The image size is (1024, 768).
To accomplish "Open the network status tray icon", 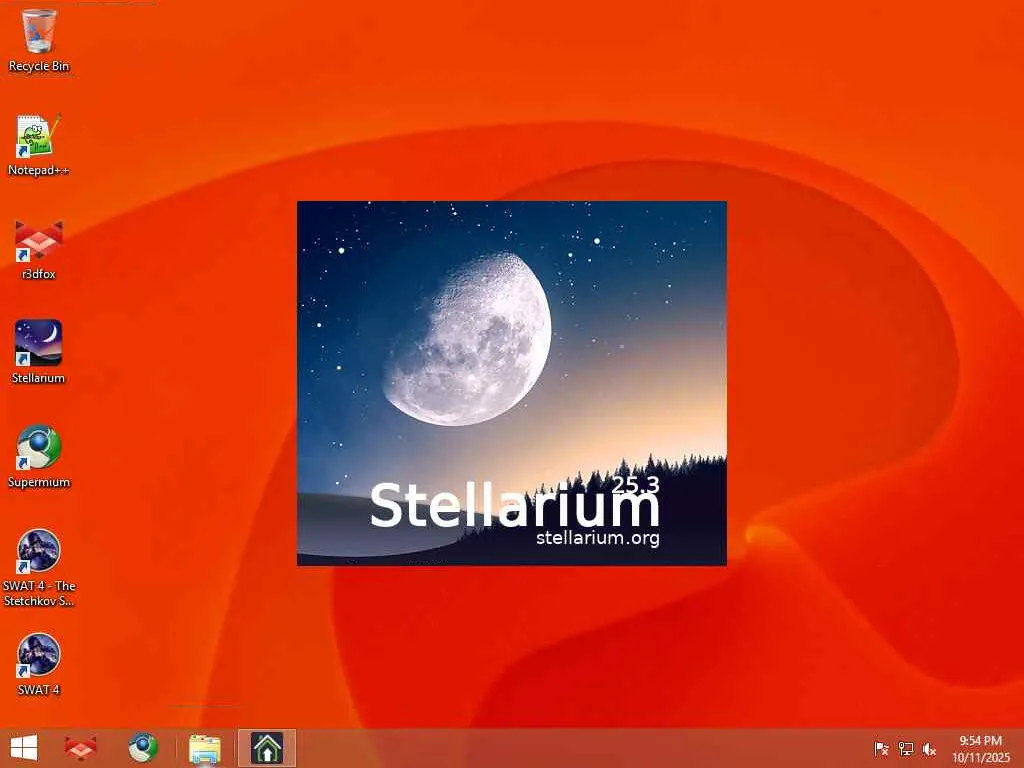I will tap(905, 749).
